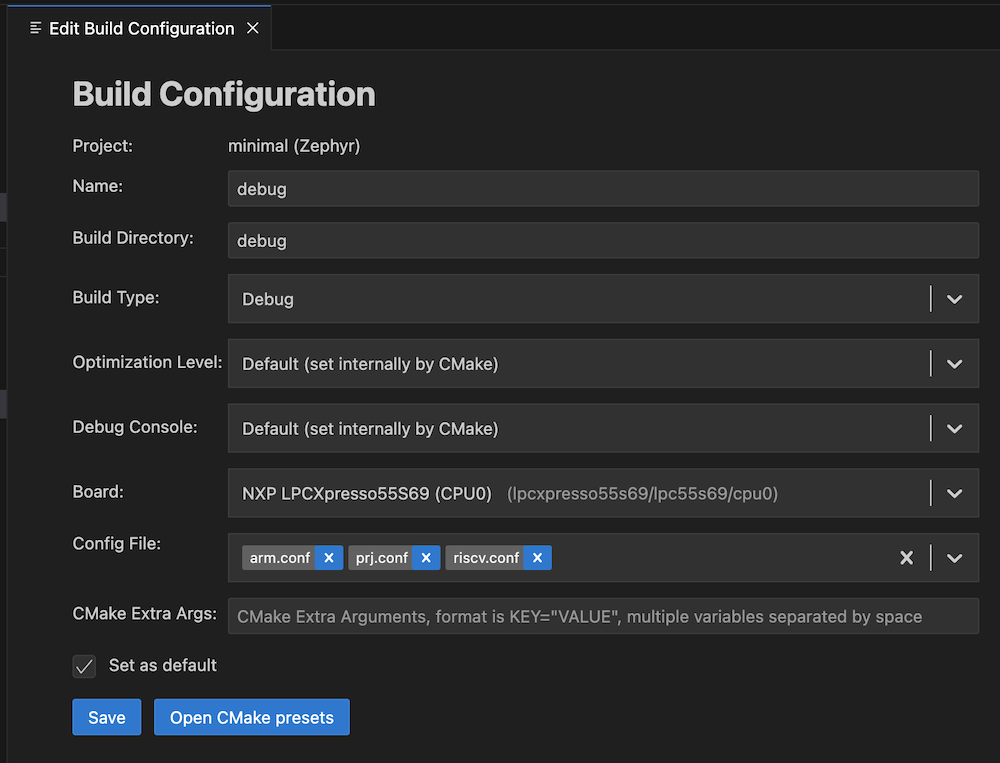Click the arm.conf chip label
Image resolution: width=1000 pixels, height=763 pixels.
pyautogui.click(x=279, y=557)
